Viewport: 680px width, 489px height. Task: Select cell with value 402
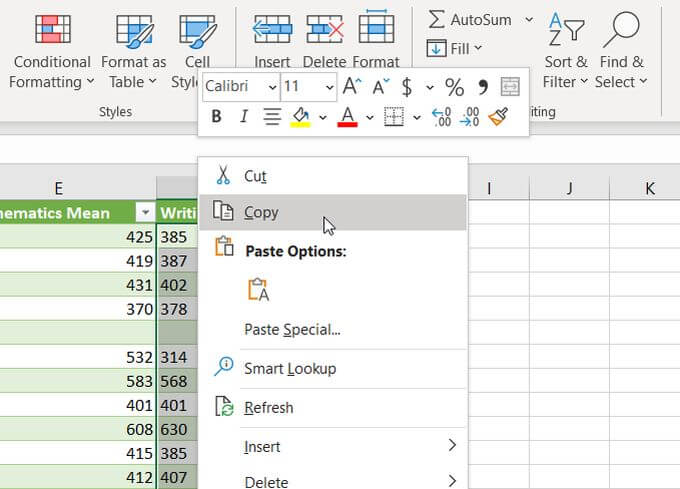177,285
